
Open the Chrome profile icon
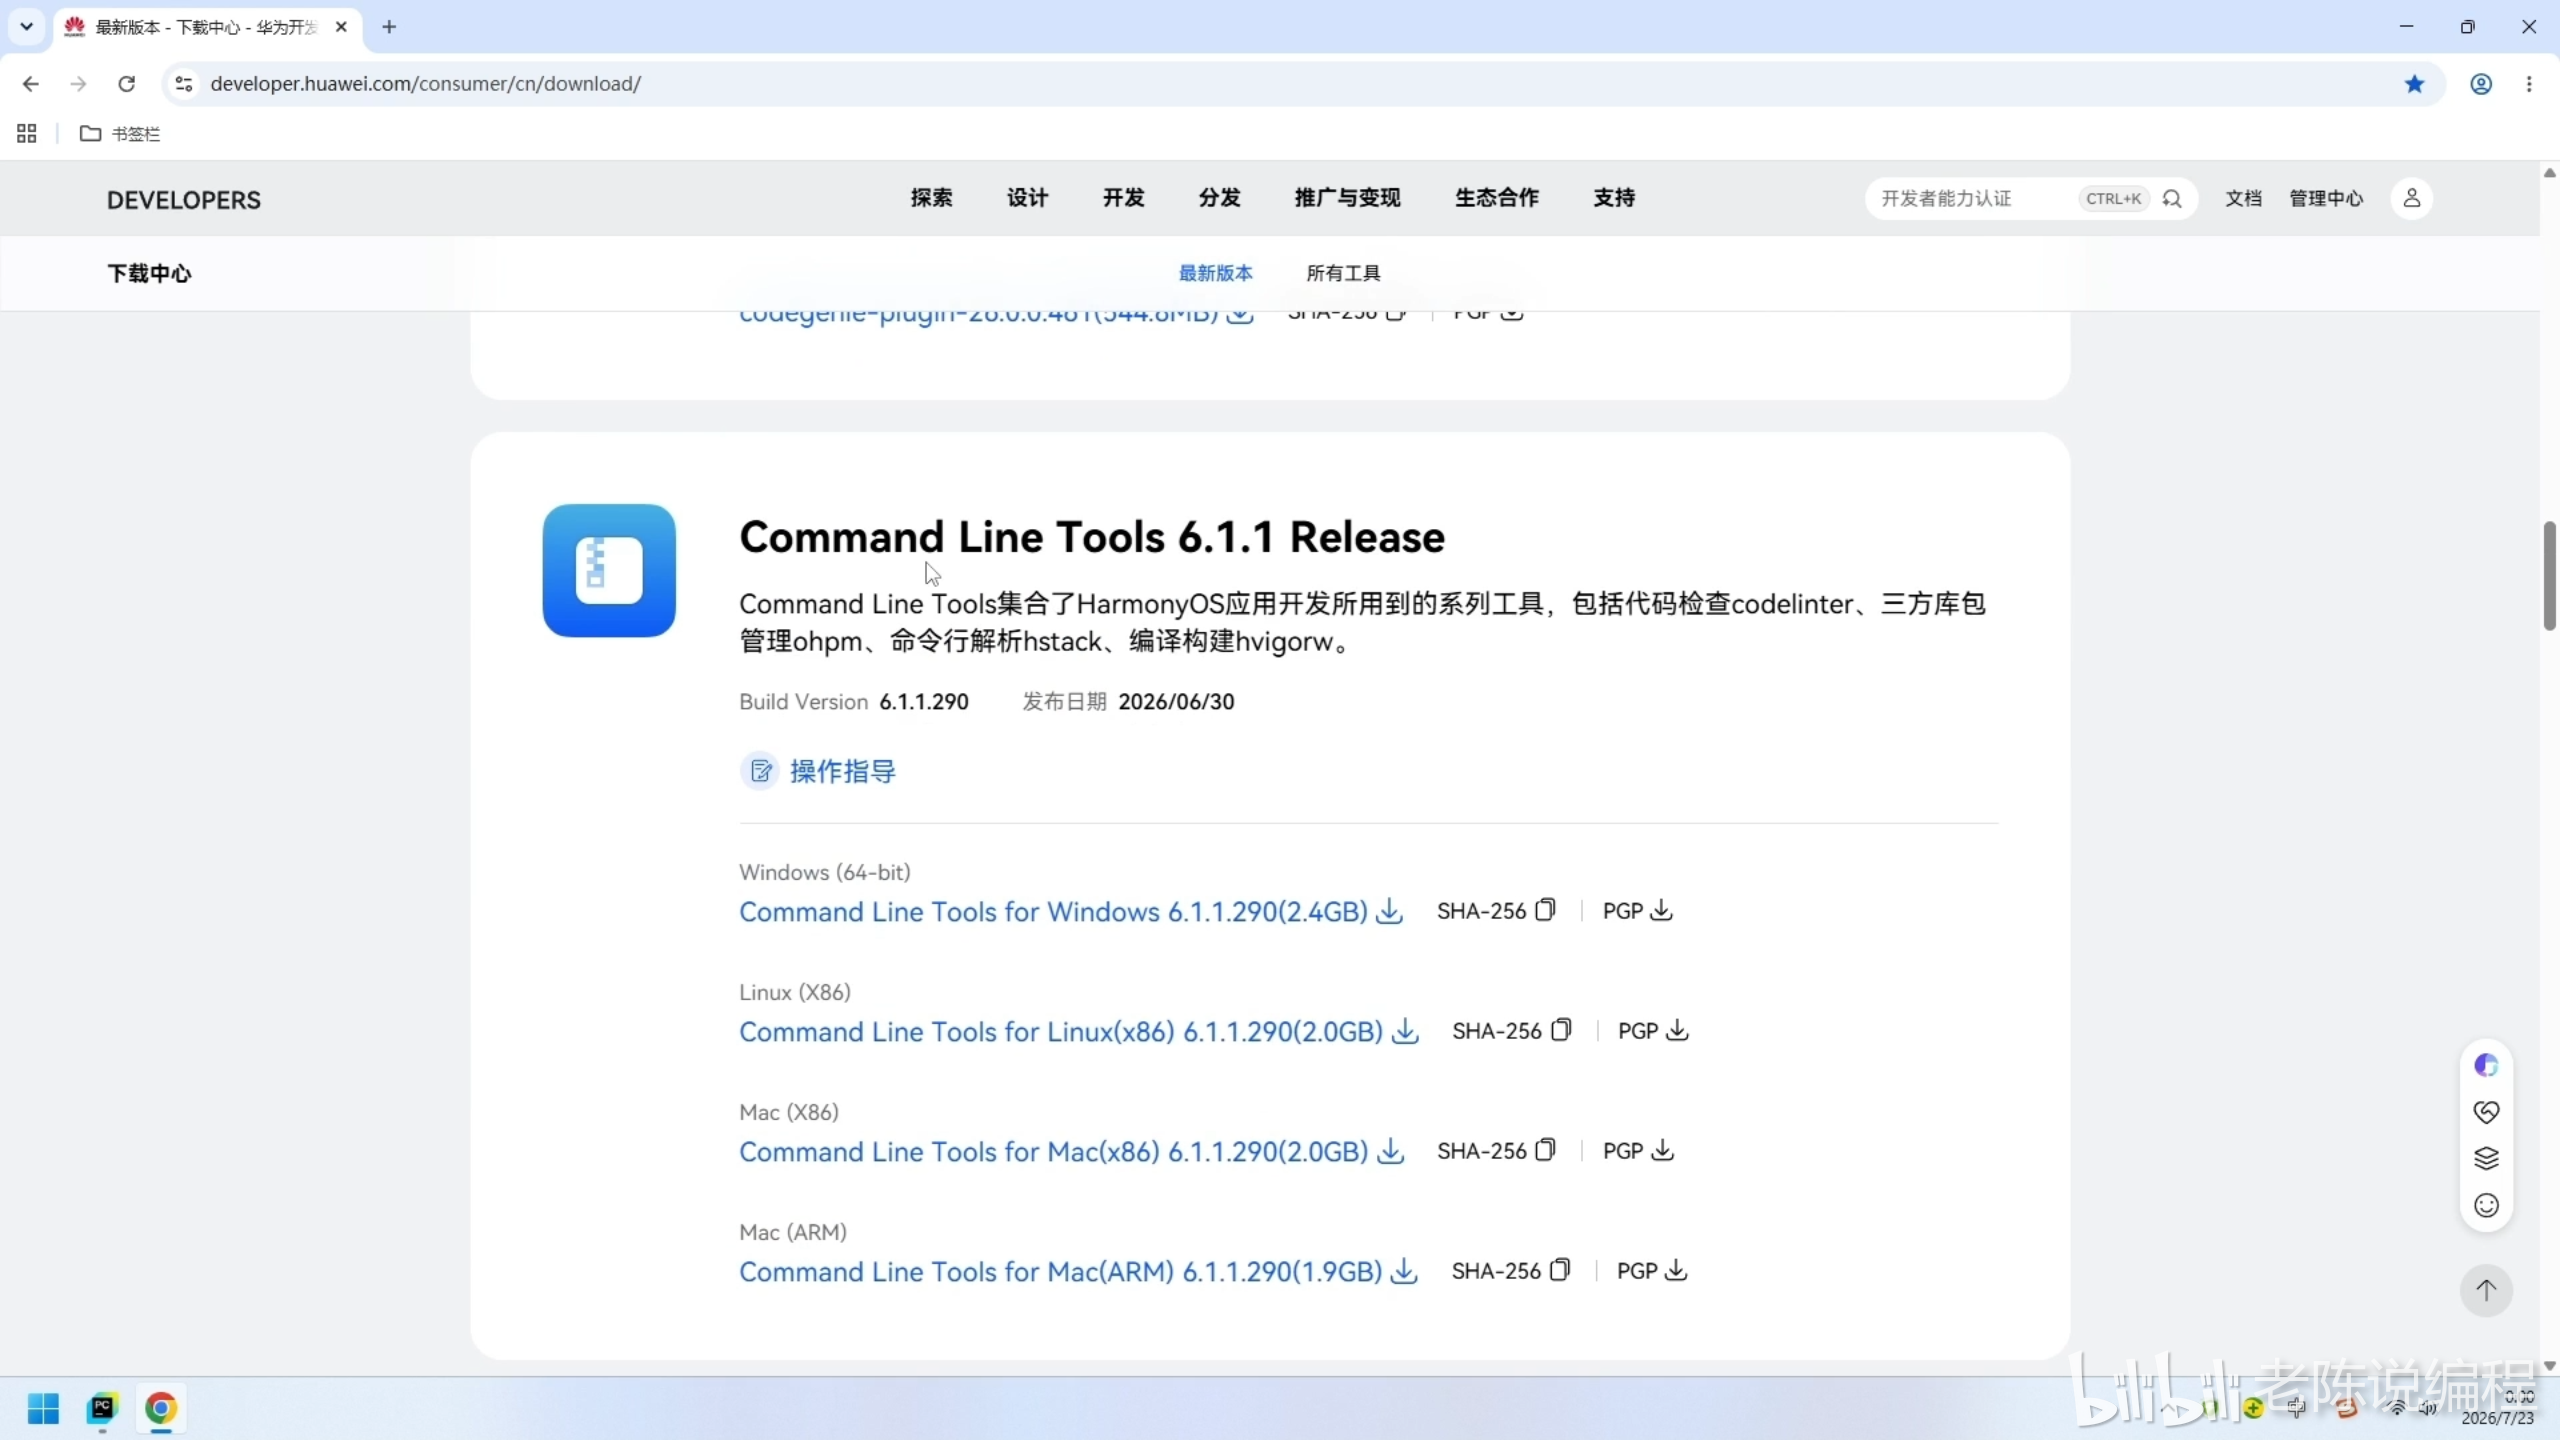[x=2481, y=84]
